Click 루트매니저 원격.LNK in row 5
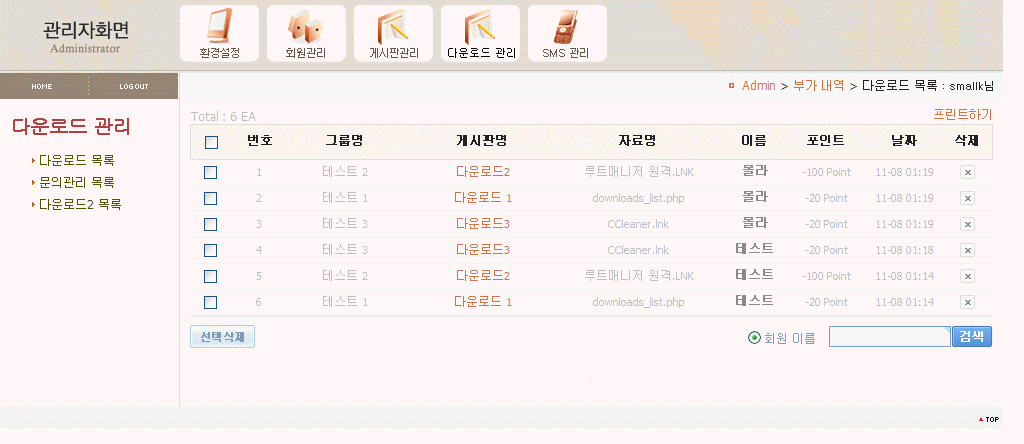This screenshot has height=444, width=1024. (639, 276)
